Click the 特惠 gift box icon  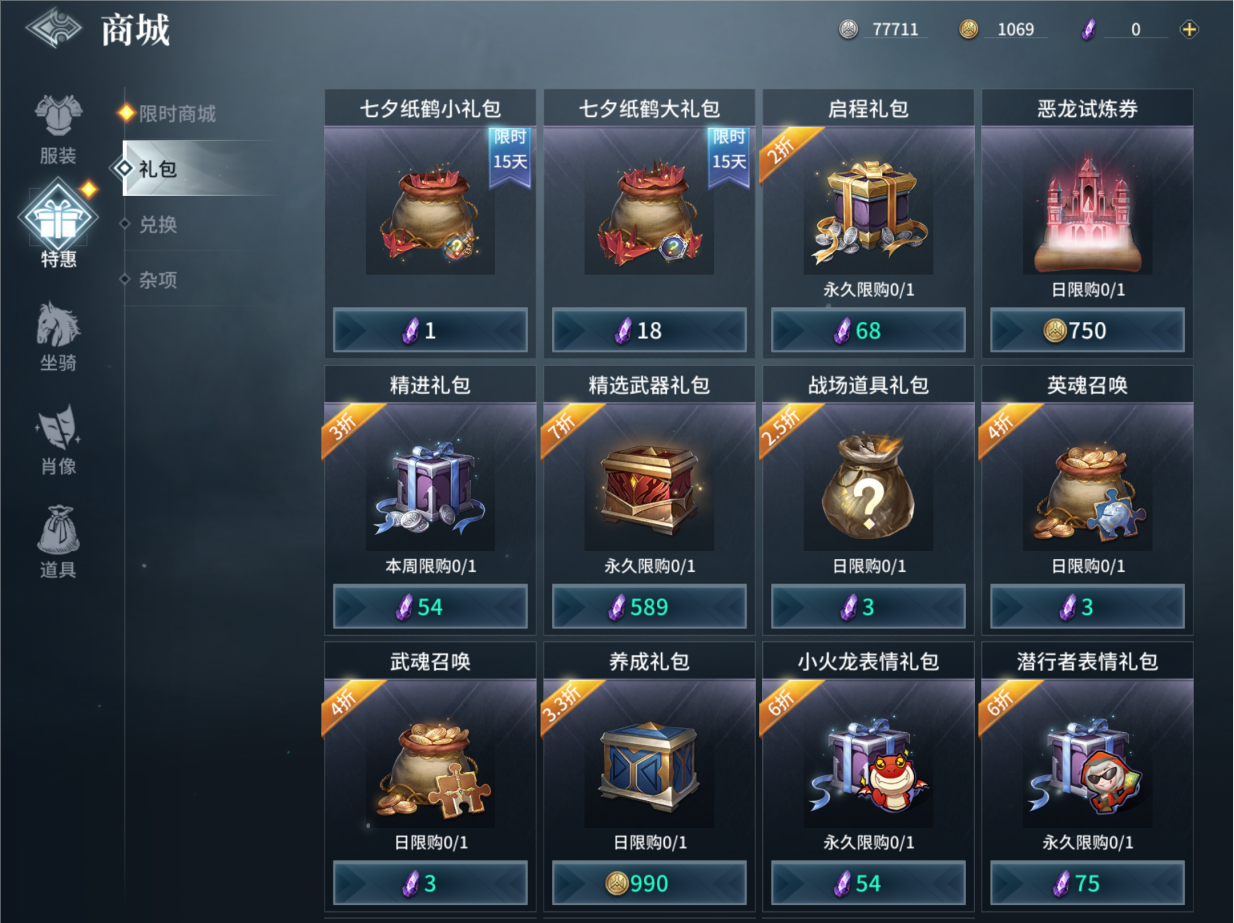[x=57, y=215]
